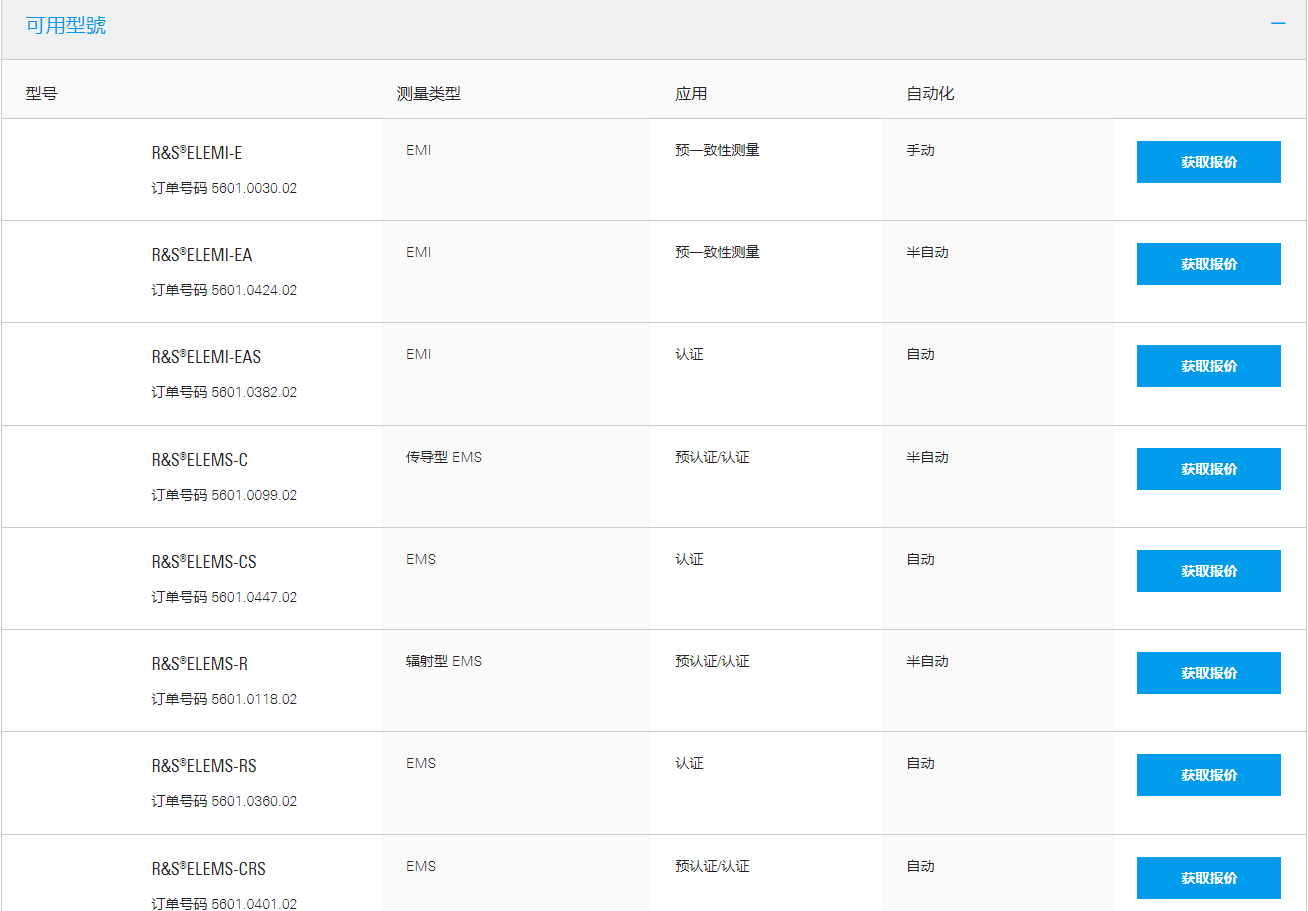Get quote for R&S ELEMI-EA
The height and width of the screenshot is (911, 1308).
point(1208,264)
